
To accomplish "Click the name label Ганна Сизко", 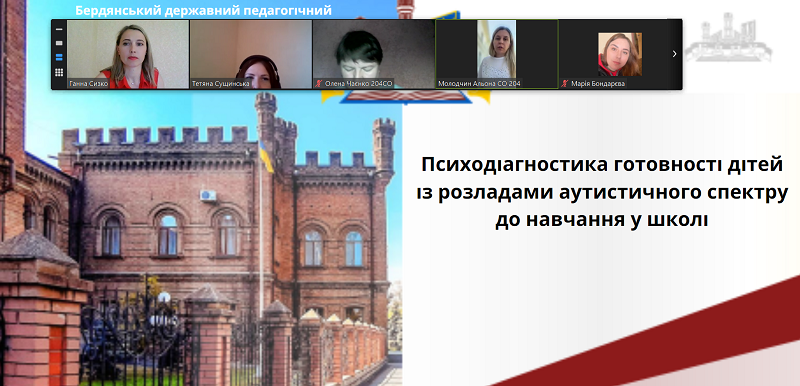I will pos(89,84).
